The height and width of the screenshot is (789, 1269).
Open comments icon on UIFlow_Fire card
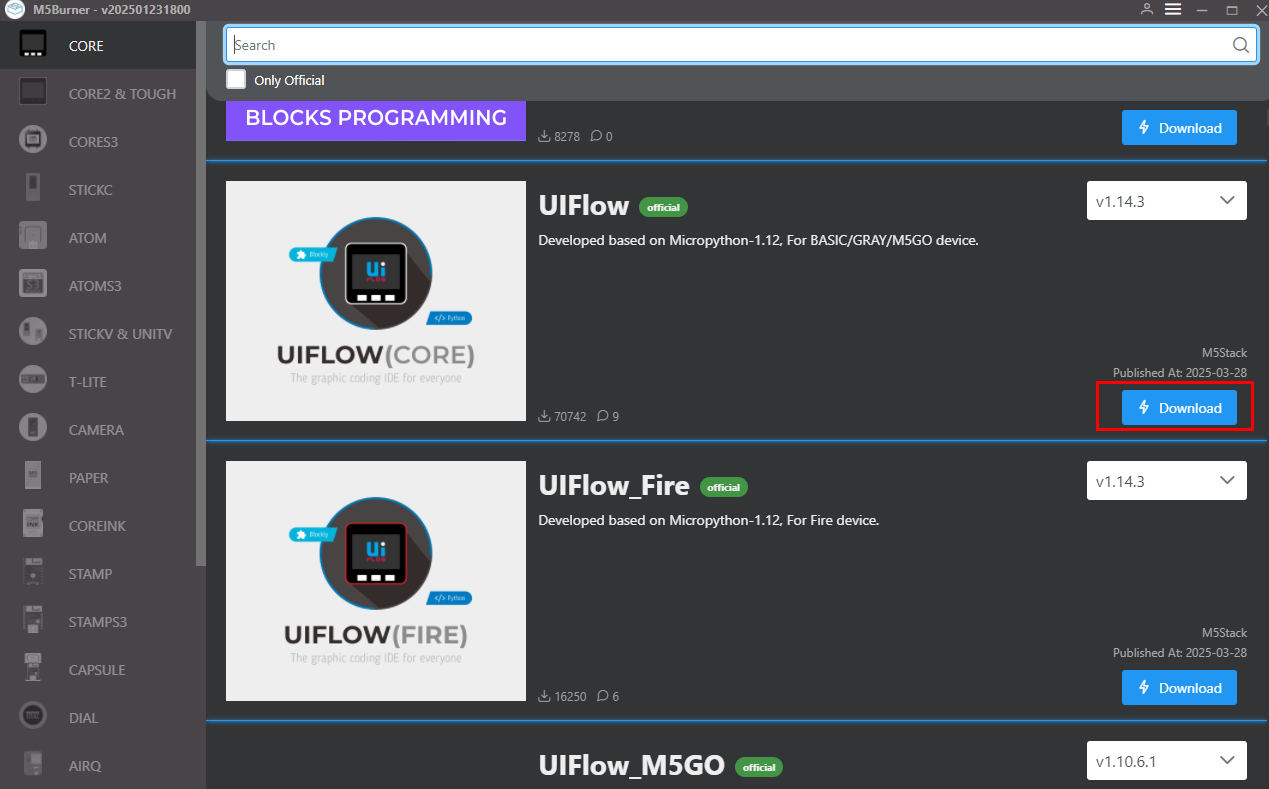tap(602, 696)
